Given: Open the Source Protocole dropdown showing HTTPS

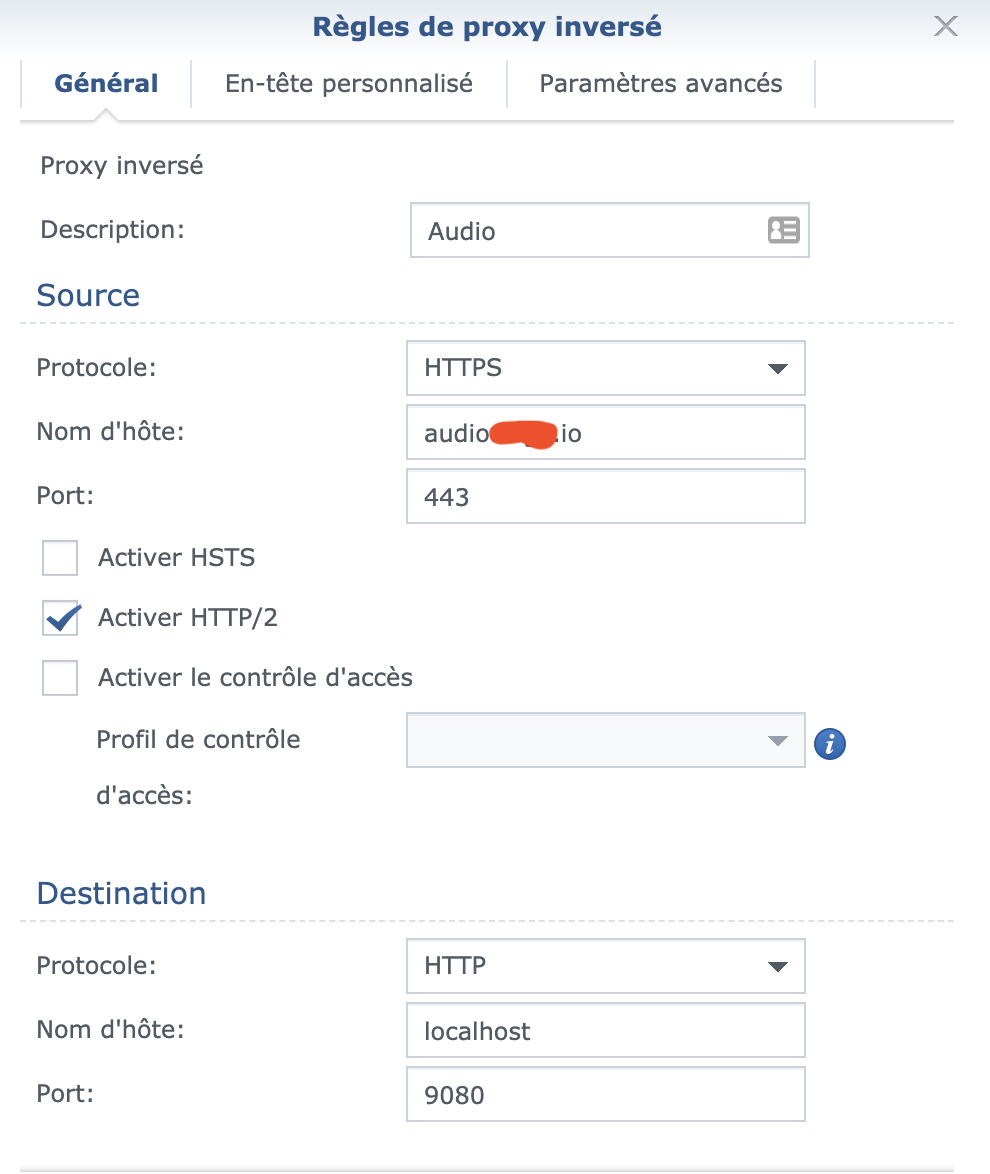Looking at the screenshot, I should [x=605, y=368].
